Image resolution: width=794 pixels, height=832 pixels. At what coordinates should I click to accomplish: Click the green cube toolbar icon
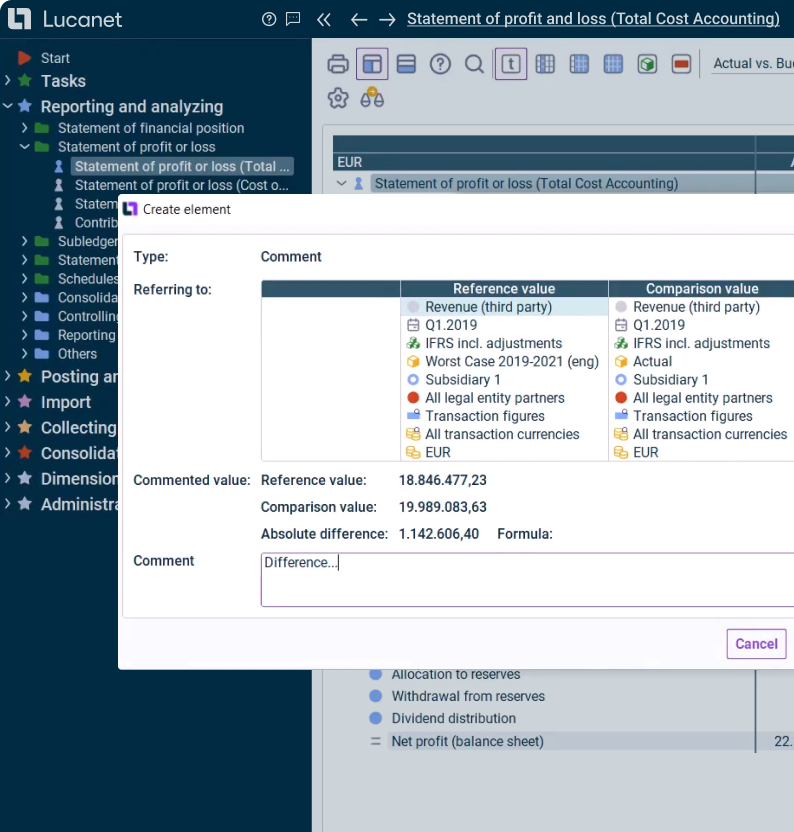coord(647,64)
